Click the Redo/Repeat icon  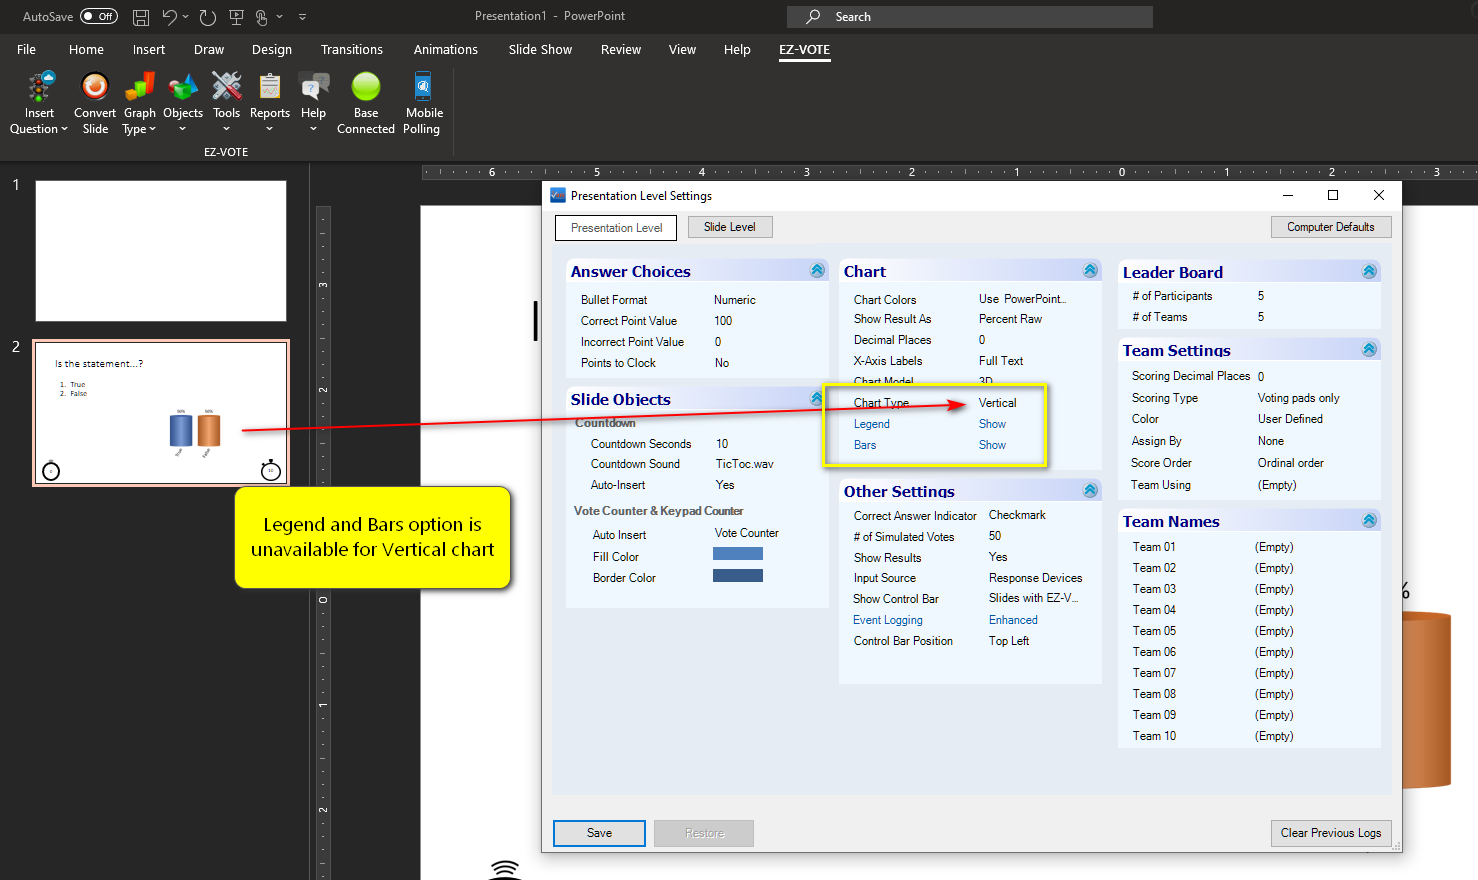(207, 17)
